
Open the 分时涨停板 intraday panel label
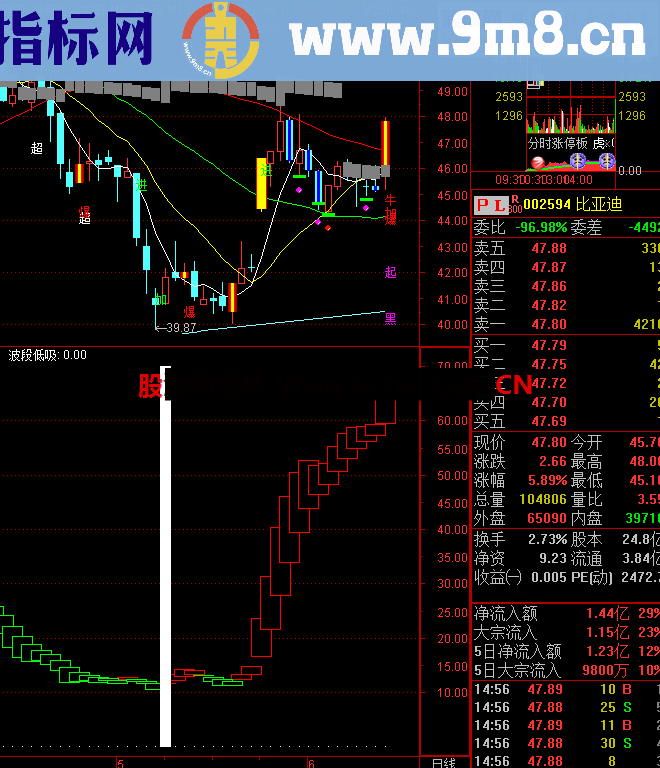click(x=558, y=143)
